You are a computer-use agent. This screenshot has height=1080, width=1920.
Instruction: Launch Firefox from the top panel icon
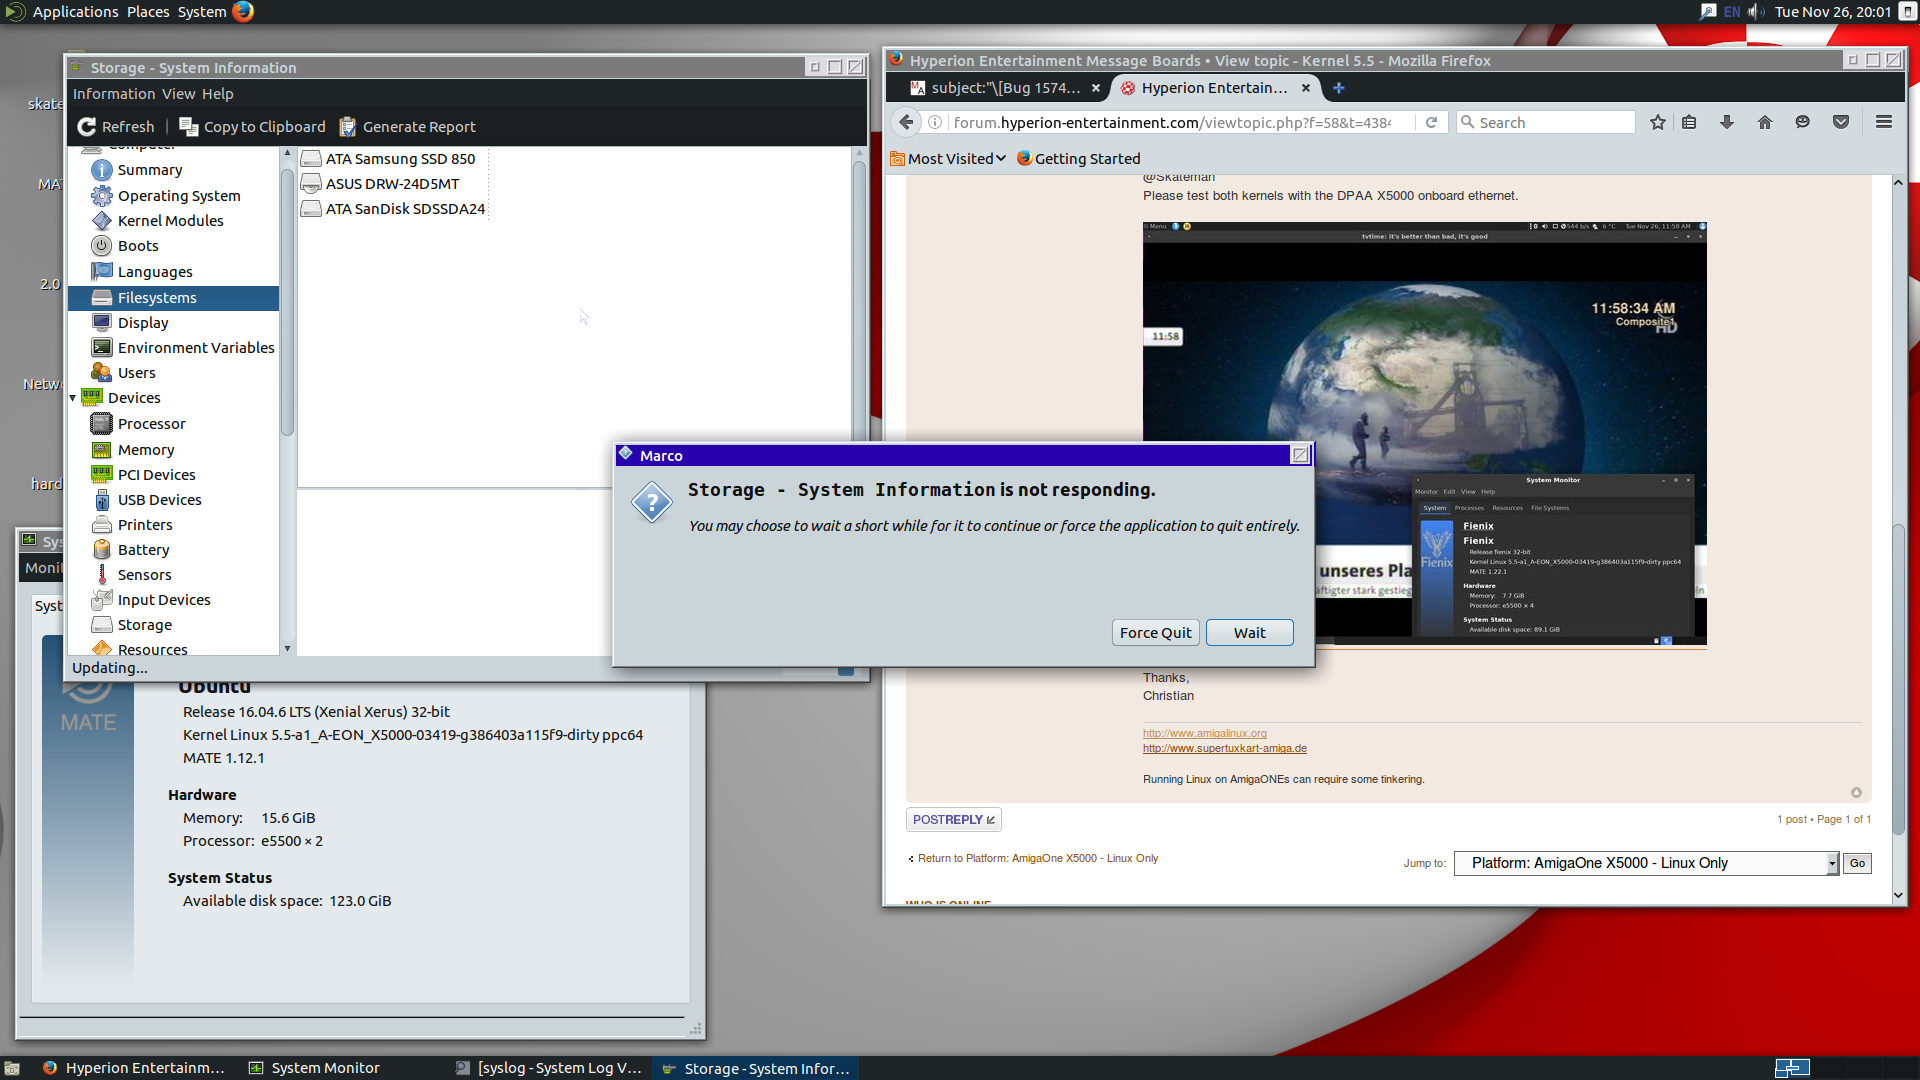click(x=243, y=11)
